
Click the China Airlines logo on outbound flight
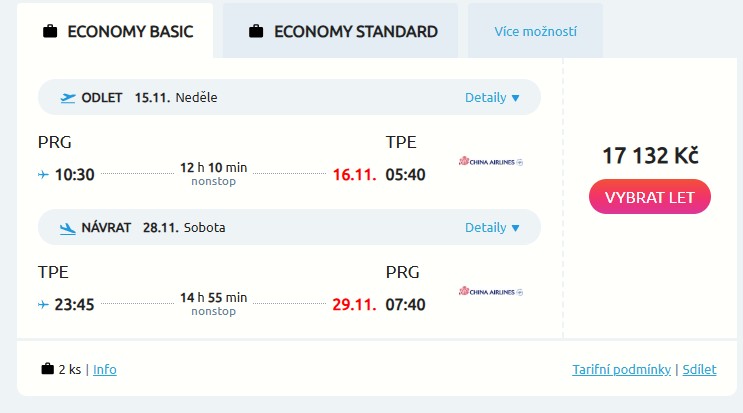point(491,161)
